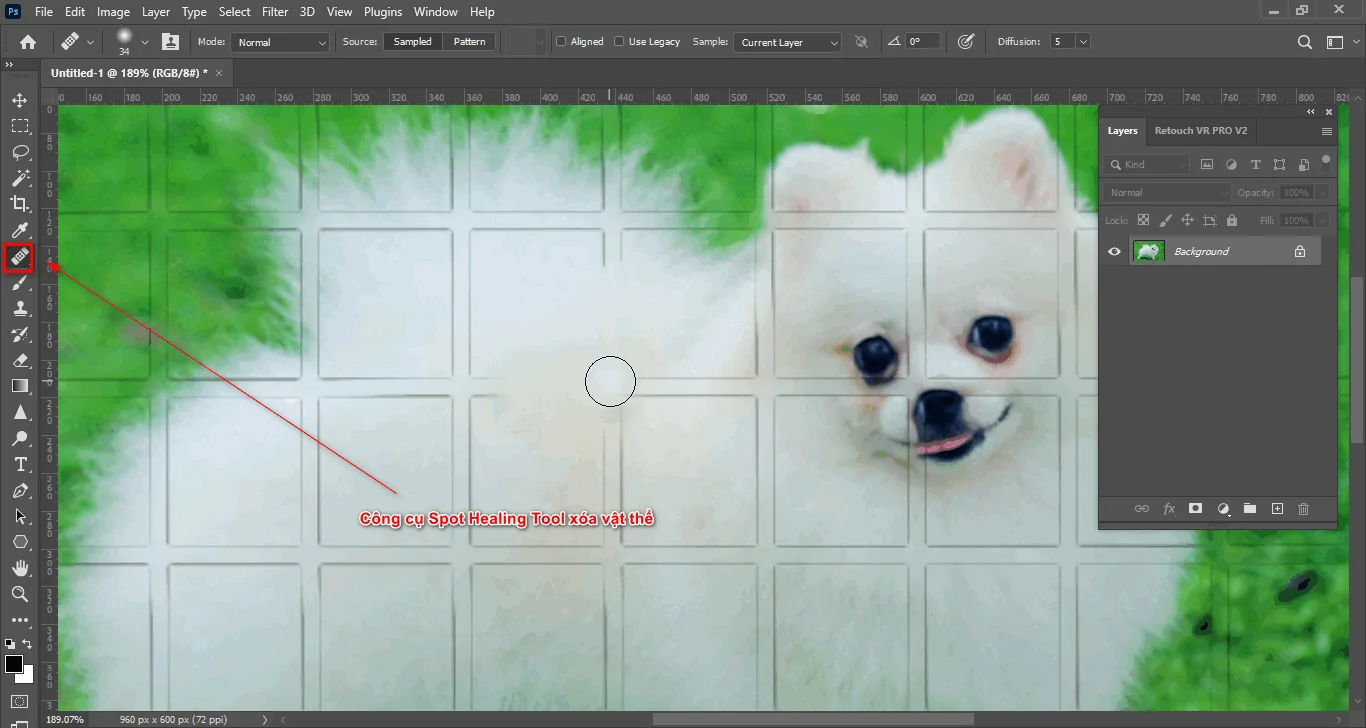Image resolution: width=1366 pixels, height=728 pixels.
Task: Switch to the Retouch VR PRO V2 tab
Action: [x=1201, y=130]
